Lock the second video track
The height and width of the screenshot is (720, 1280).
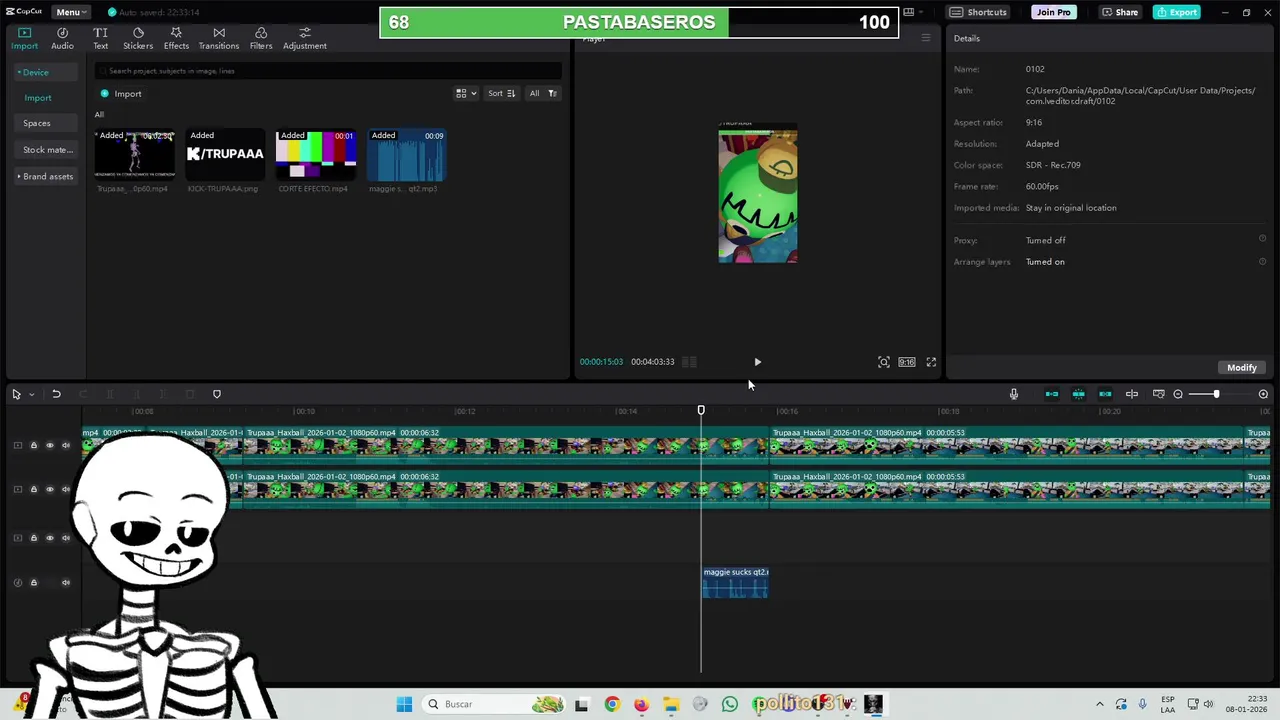pyautogui.click(x=33, y=489)
